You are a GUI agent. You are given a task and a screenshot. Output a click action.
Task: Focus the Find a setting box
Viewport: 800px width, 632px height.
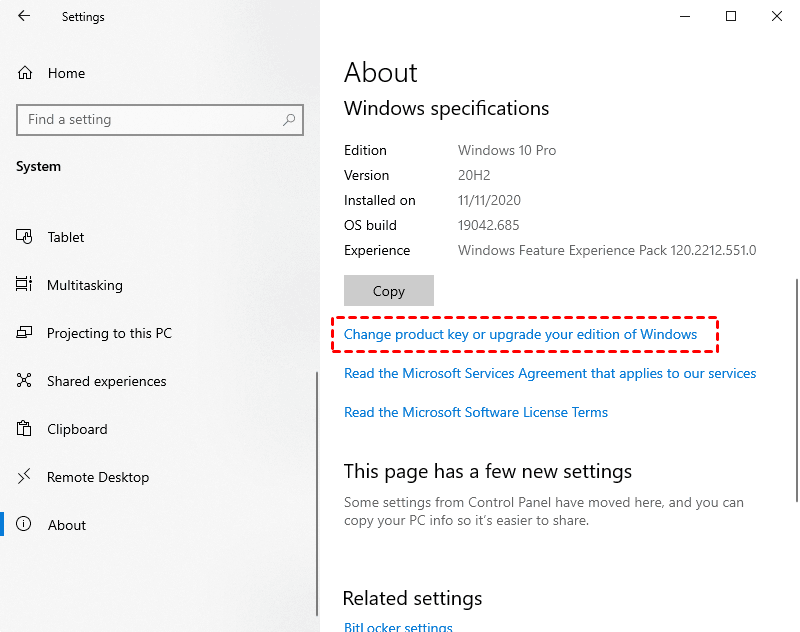pos(160,120)
